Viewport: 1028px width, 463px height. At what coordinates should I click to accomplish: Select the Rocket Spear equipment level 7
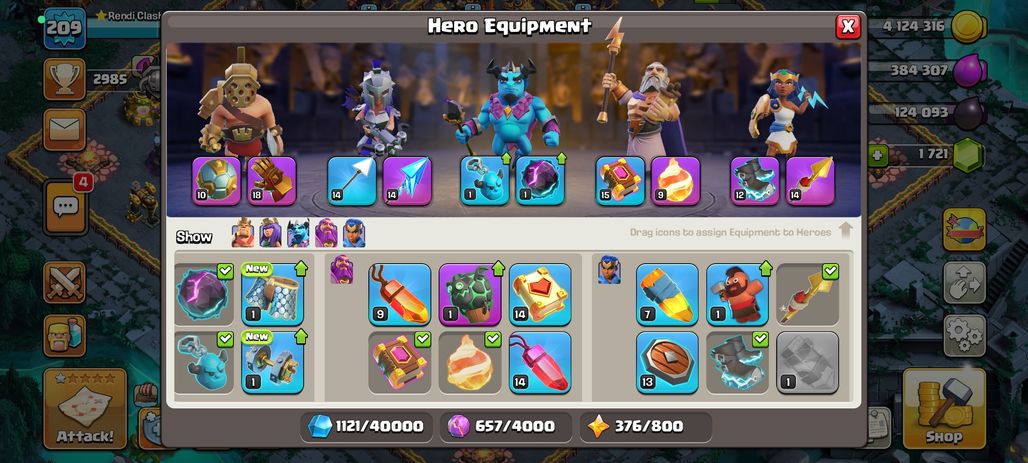tap(667, 294)
